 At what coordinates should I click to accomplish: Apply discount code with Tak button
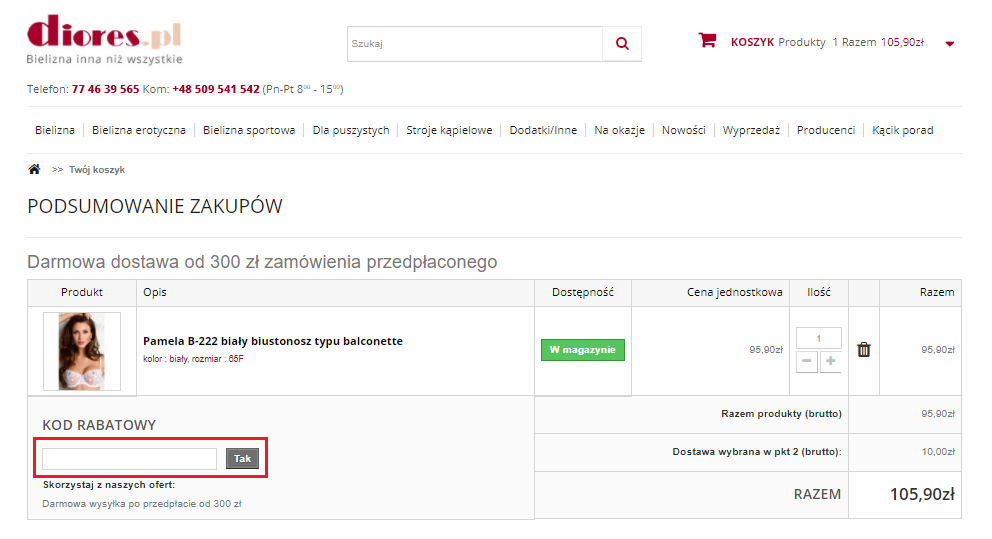[x=242, y=458]
